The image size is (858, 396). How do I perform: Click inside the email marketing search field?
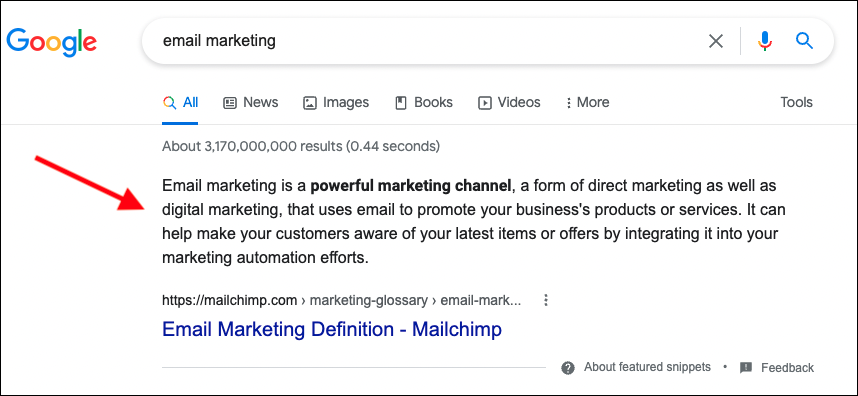pyautogui.click(x=427, y=41)
